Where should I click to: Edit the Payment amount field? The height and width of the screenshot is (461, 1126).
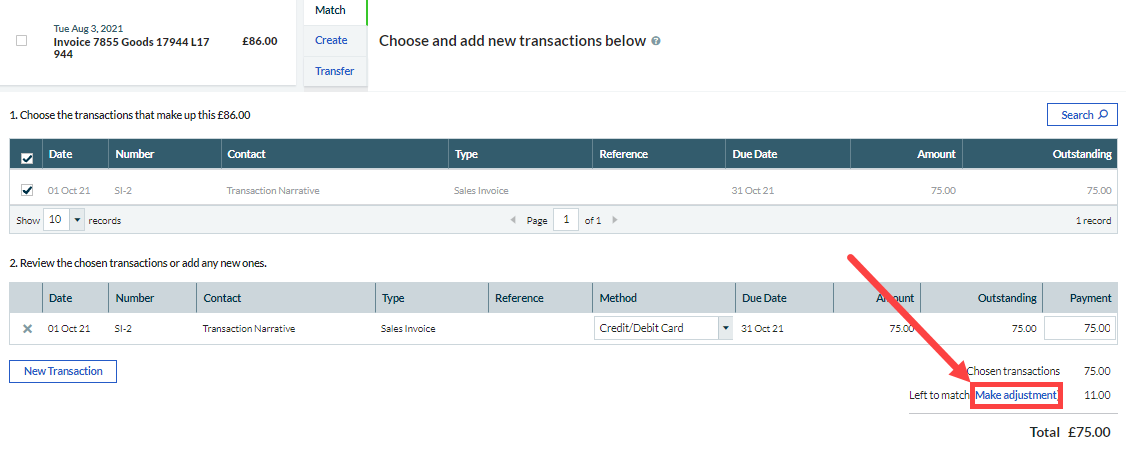1079,328
